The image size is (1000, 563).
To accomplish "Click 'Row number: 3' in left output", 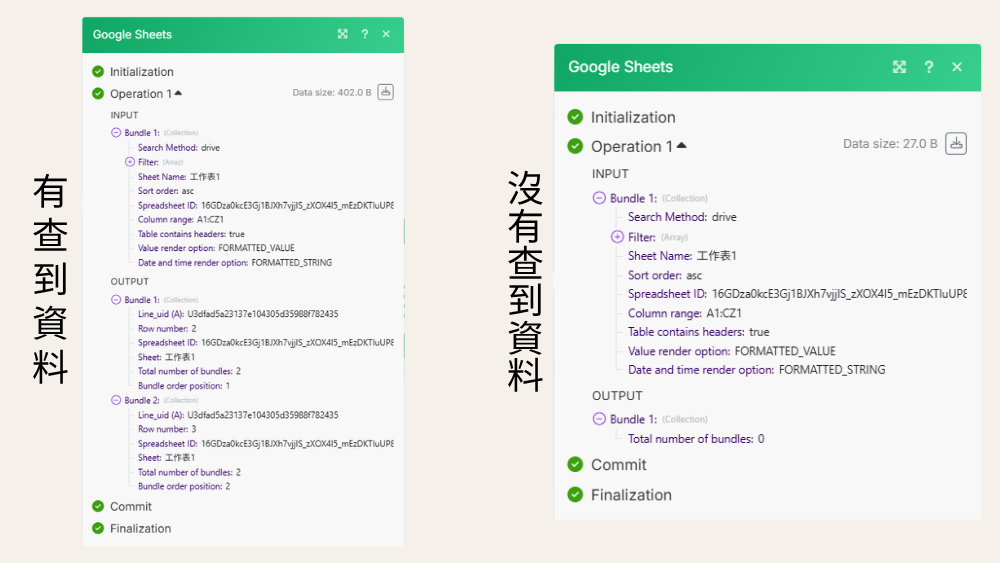I will (x=167, y=429).
